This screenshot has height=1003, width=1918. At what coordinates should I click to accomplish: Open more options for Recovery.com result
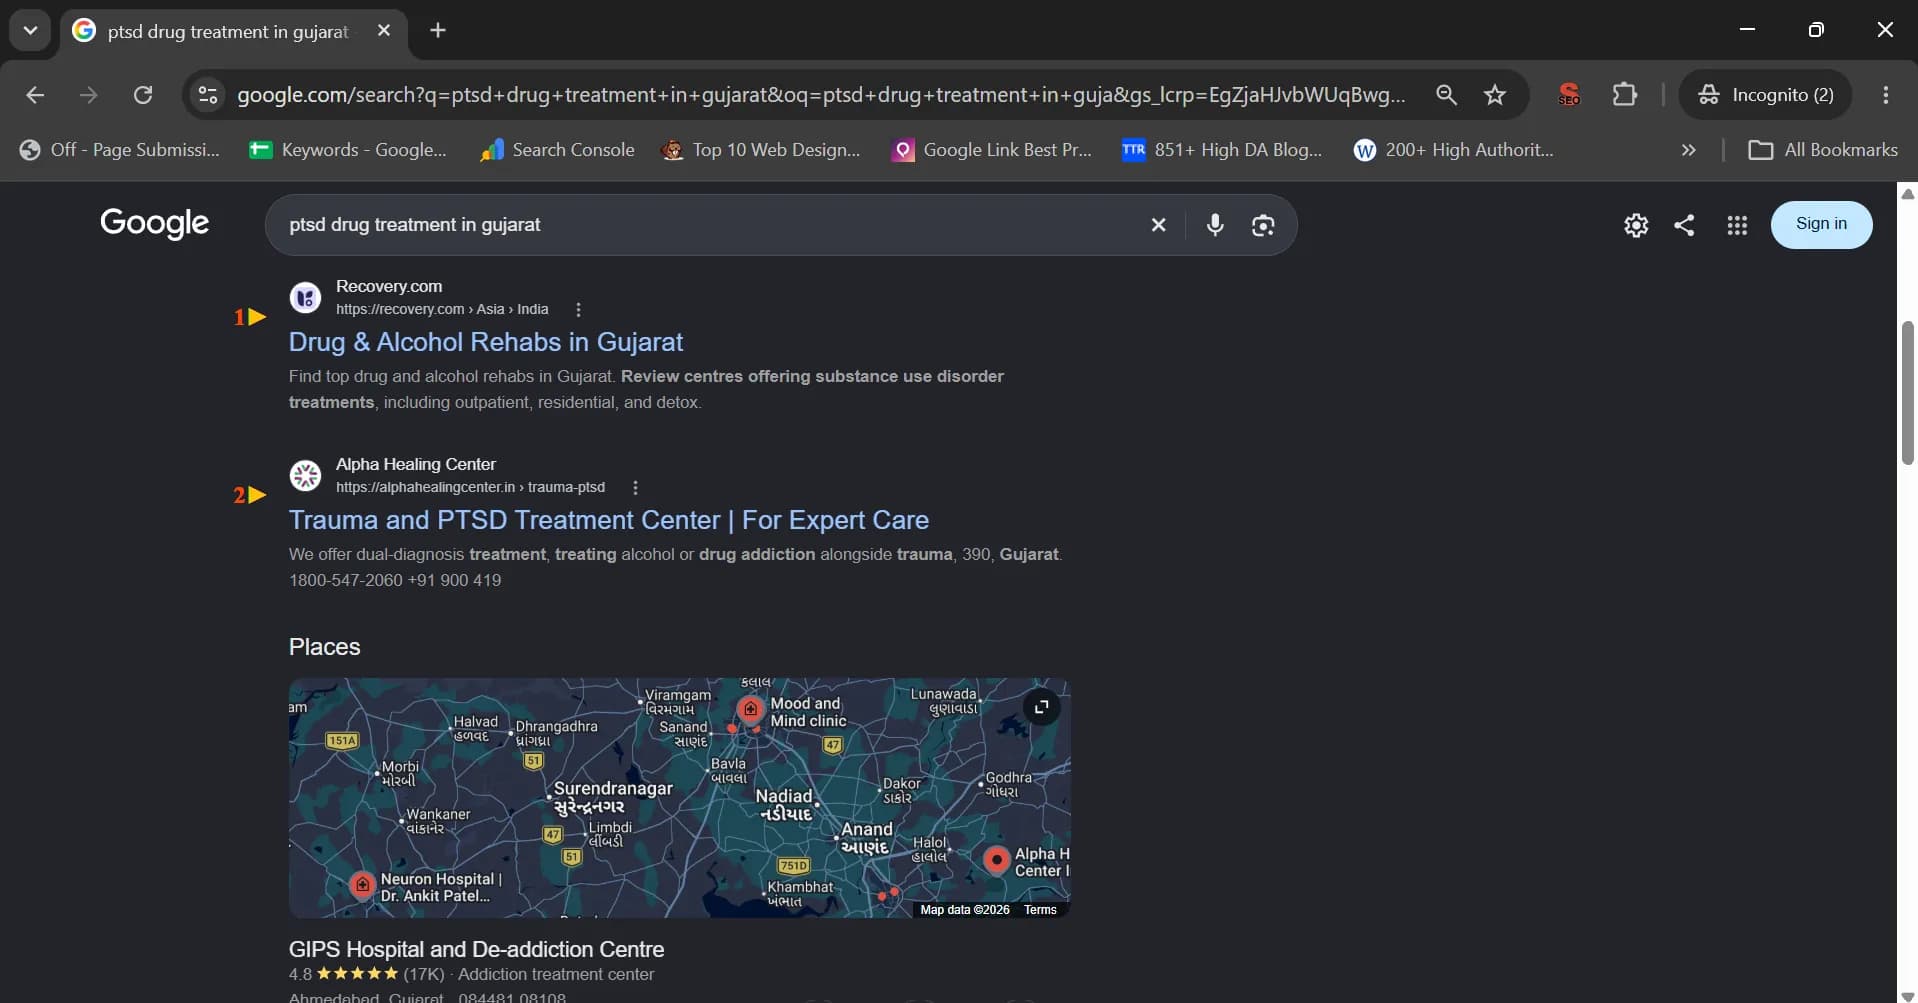click(578, 310)
